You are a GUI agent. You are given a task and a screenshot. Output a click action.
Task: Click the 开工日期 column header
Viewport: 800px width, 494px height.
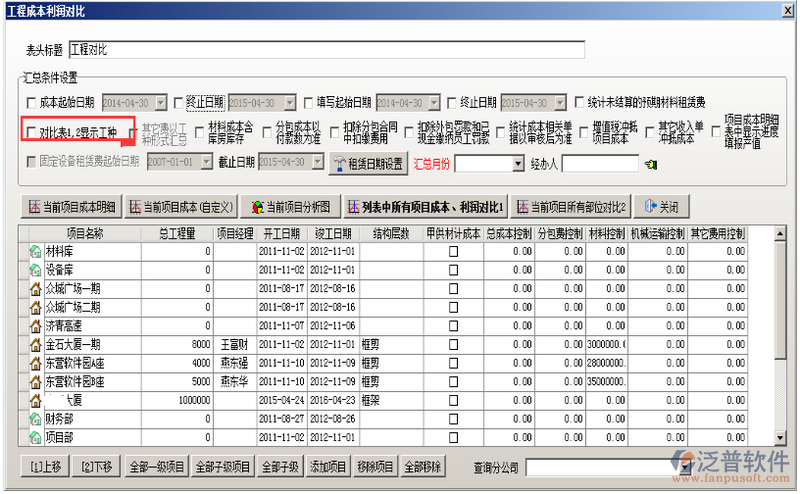pos(280,234)
